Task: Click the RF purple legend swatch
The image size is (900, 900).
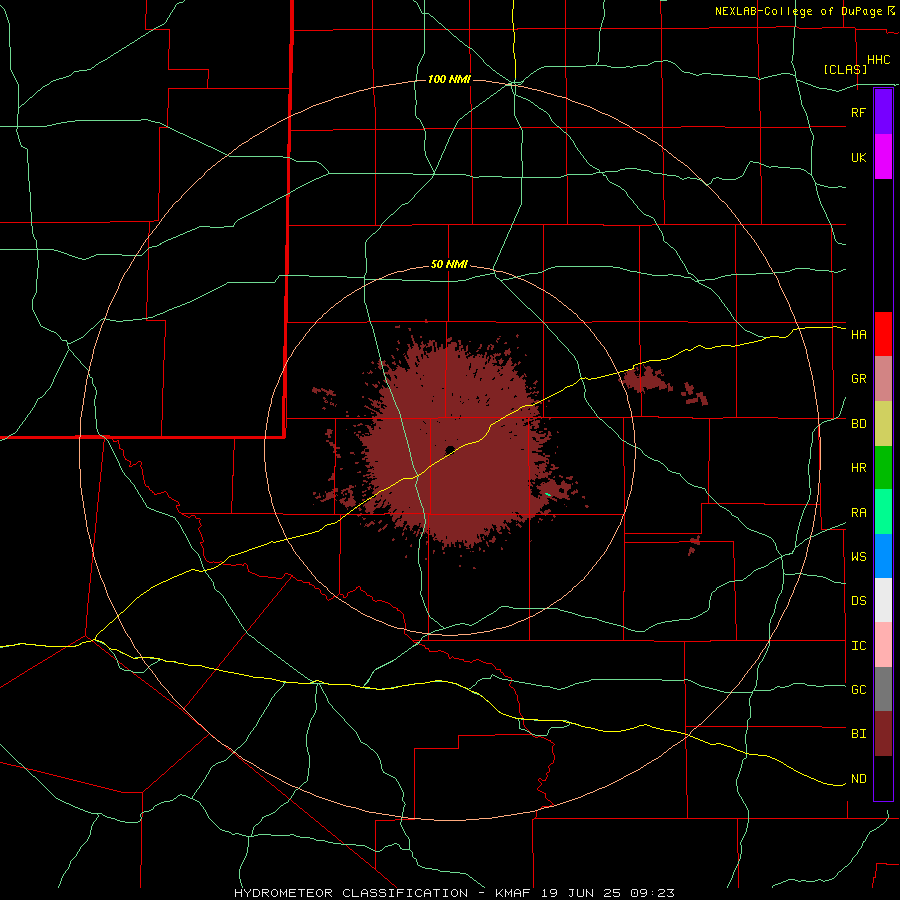Action: click(x=883, y=112)
